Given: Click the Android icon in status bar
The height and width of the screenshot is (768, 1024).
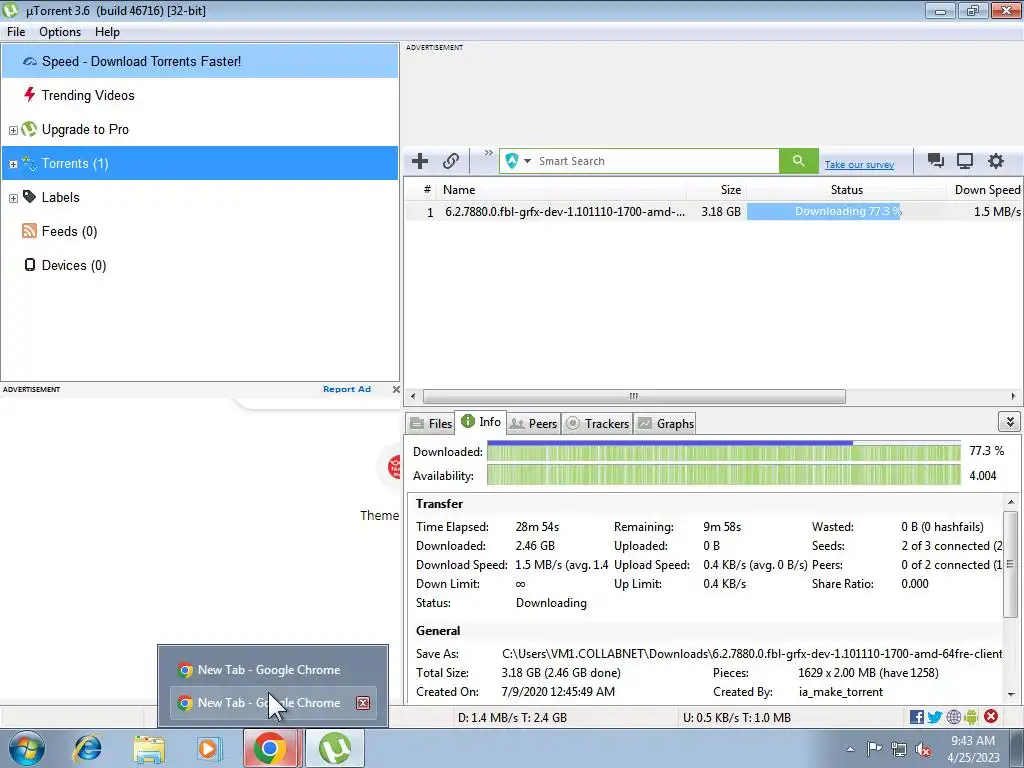Looking at the screenshot, I should [971, 717].
